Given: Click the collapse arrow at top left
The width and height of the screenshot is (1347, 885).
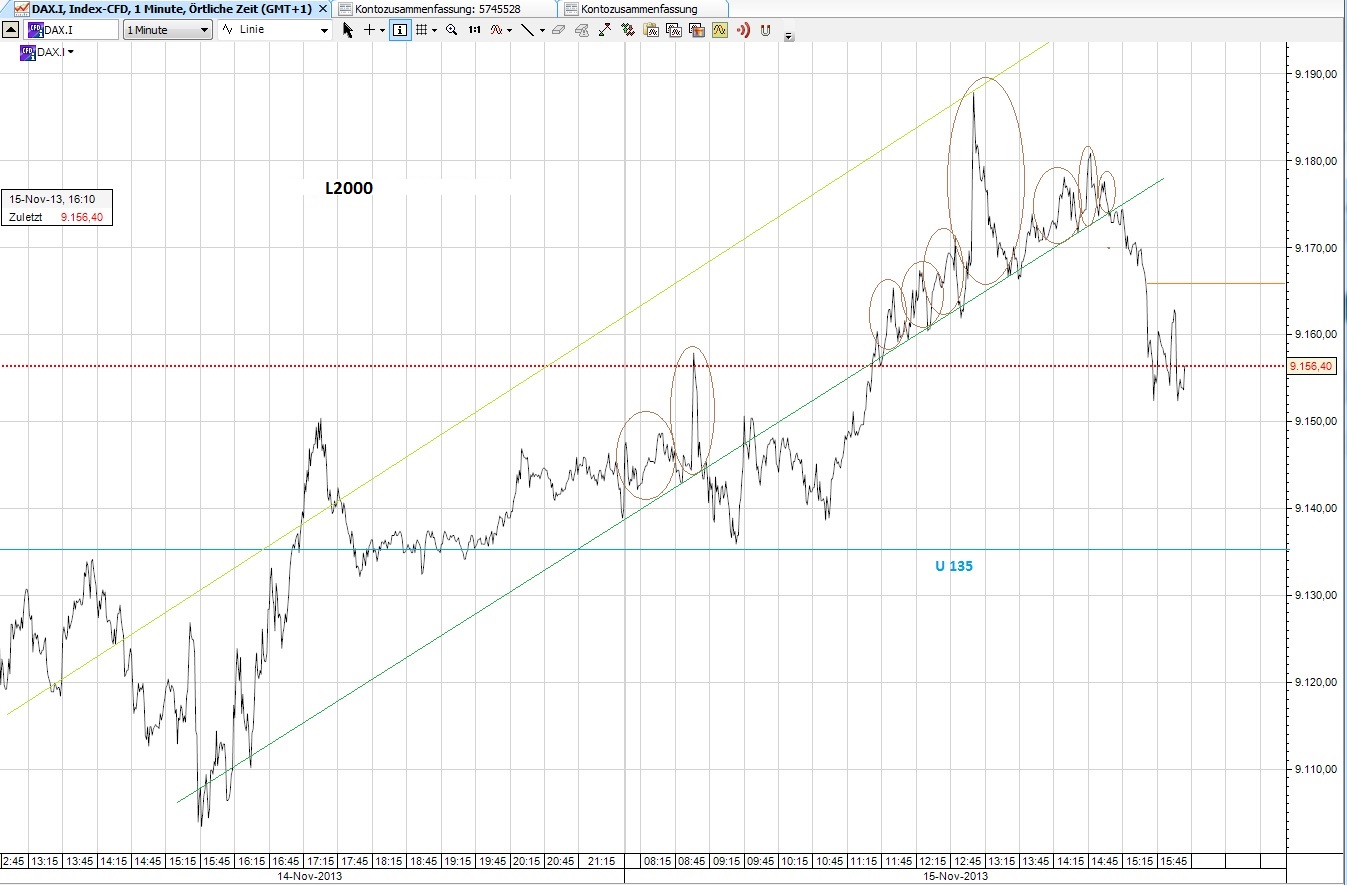Looking at the screenshot, I should (12, 29).
